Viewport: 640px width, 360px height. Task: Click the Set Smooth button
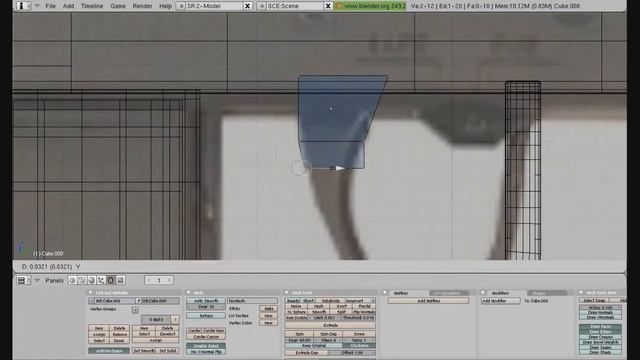pos(144,351)
